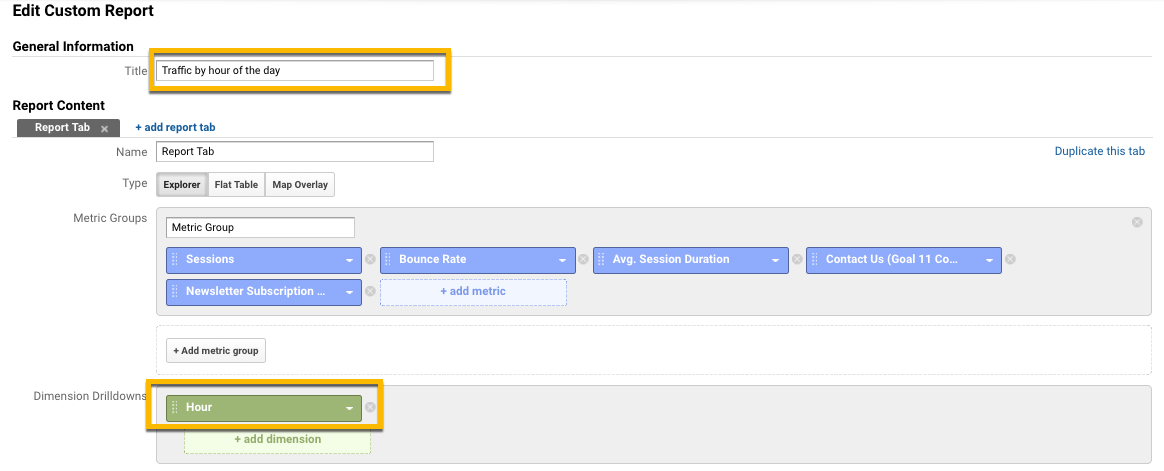Click + add report tab
Image resolution: width=1164 pixels, height=471 pixels.
coord(175,128)
